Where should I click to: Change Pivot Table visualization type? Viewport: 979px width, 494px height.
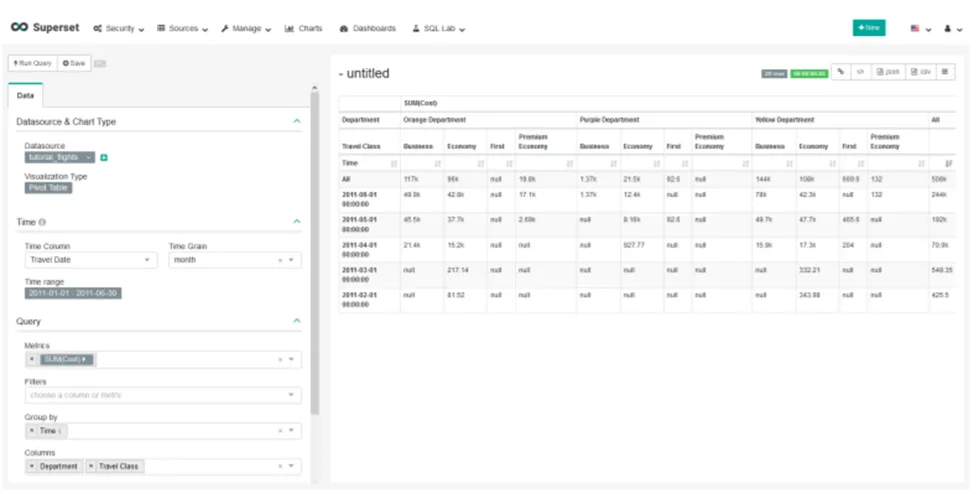(x=48, y=188)
